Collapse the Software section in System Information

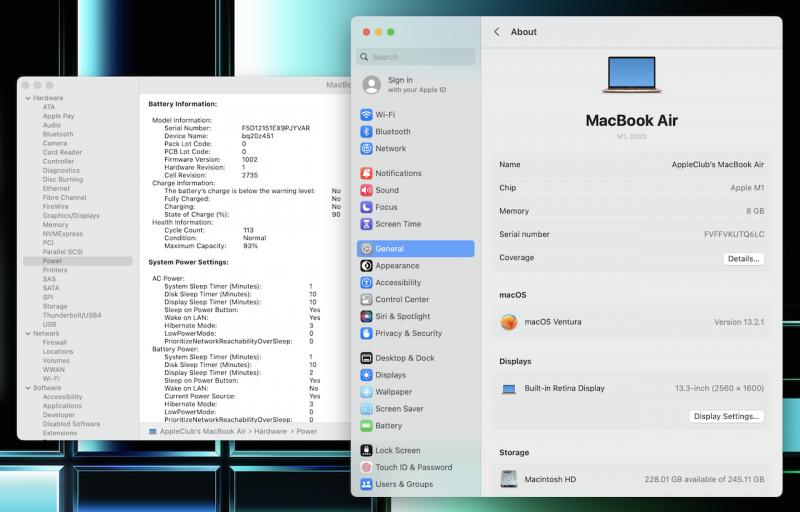click(x=28, y=388)
